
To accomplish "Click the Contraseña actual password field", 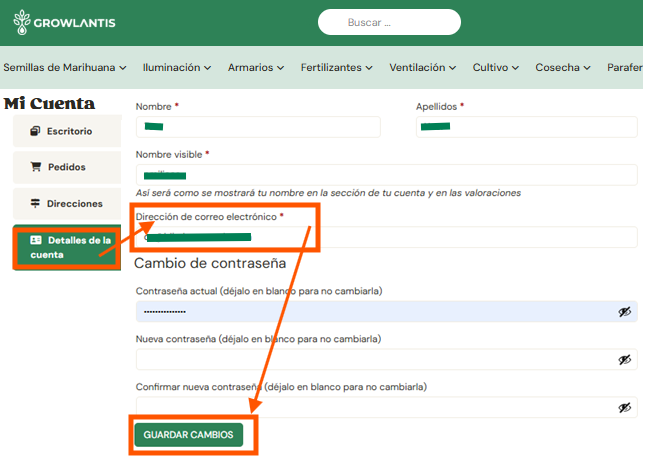I will click(387, 311).
